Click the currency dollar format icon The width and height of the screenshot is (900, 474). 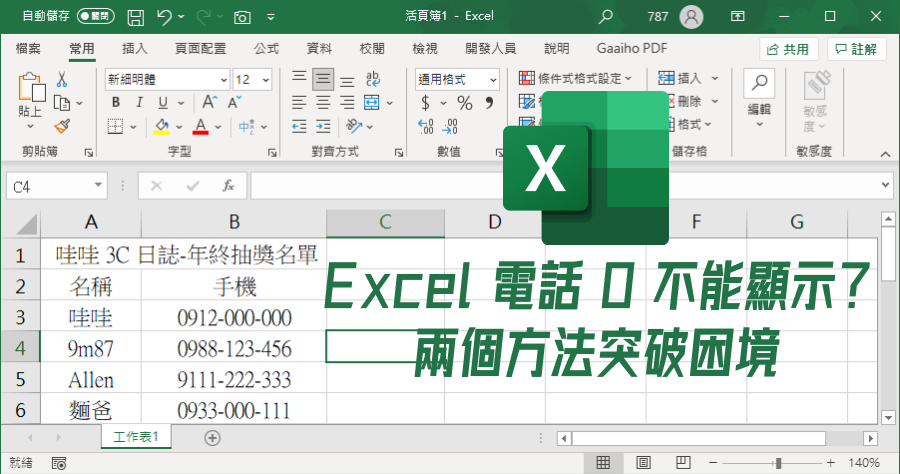(425, 103)
